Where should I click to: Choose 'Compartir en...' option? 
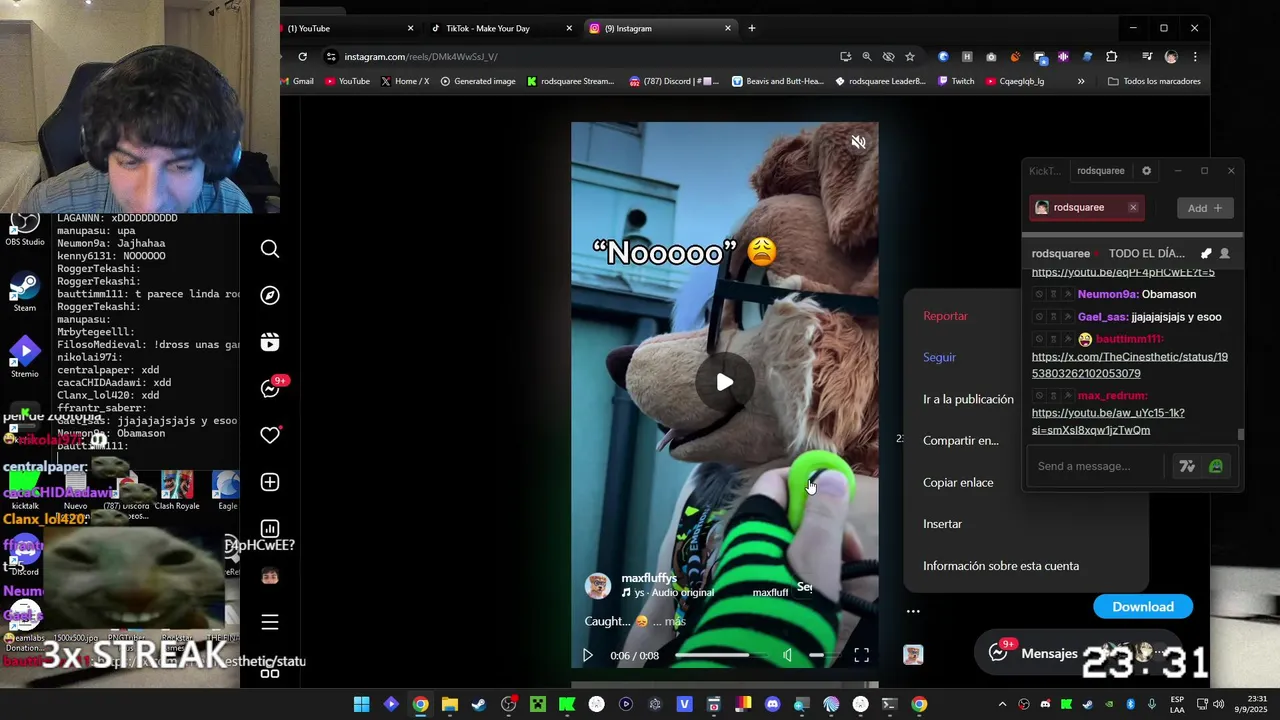[960, 440]
